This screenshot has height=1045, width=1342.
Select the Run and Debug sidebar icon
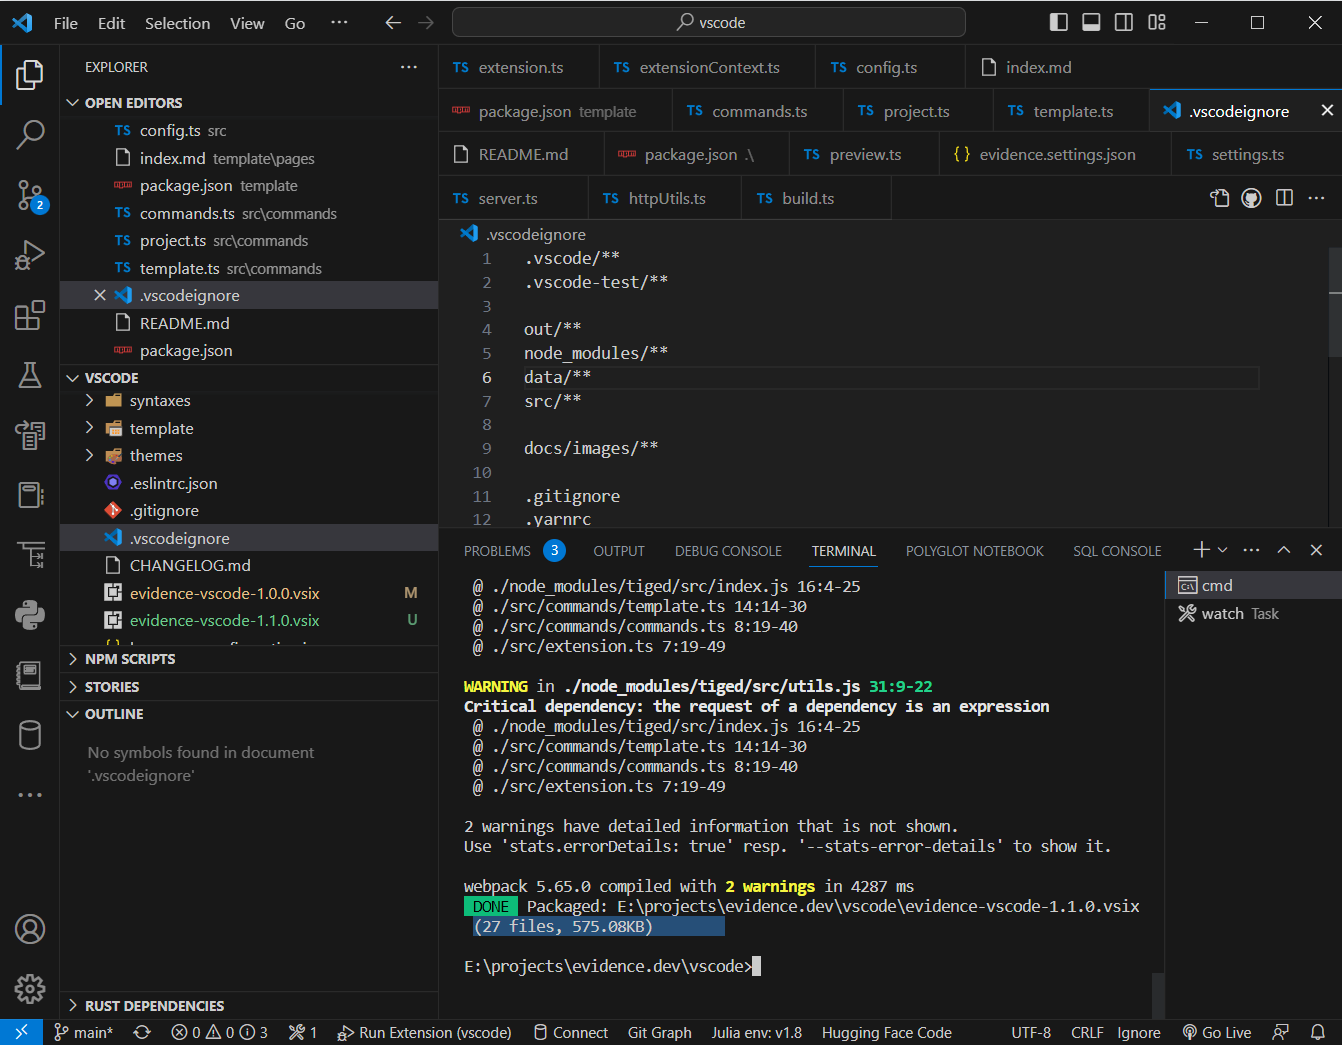coord(30,255)
